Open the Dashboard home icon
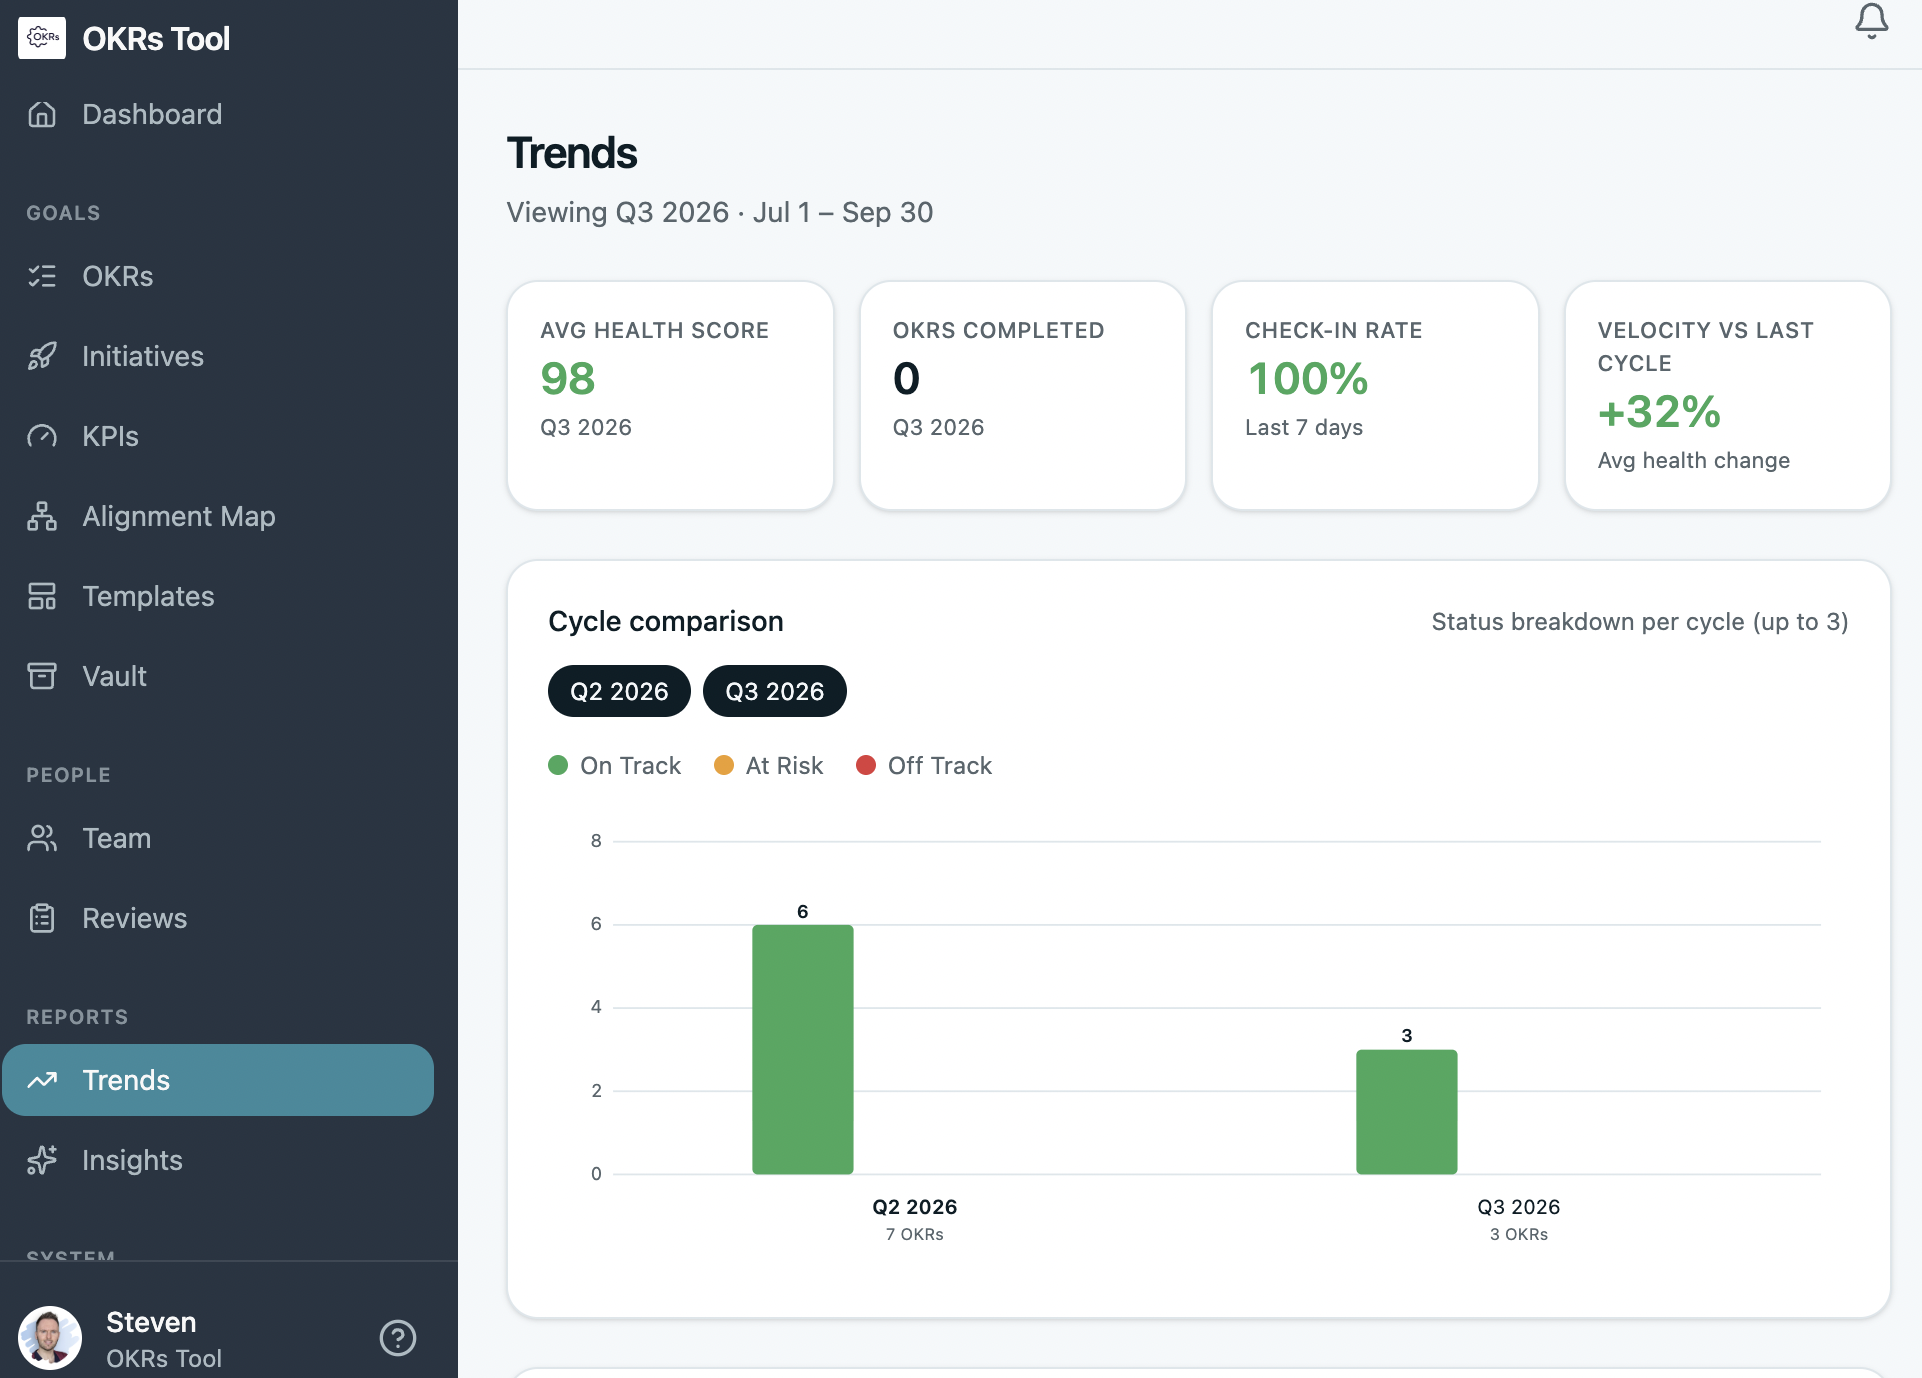This screenshot has width=1922, height=1378. [x=42, y=114]
